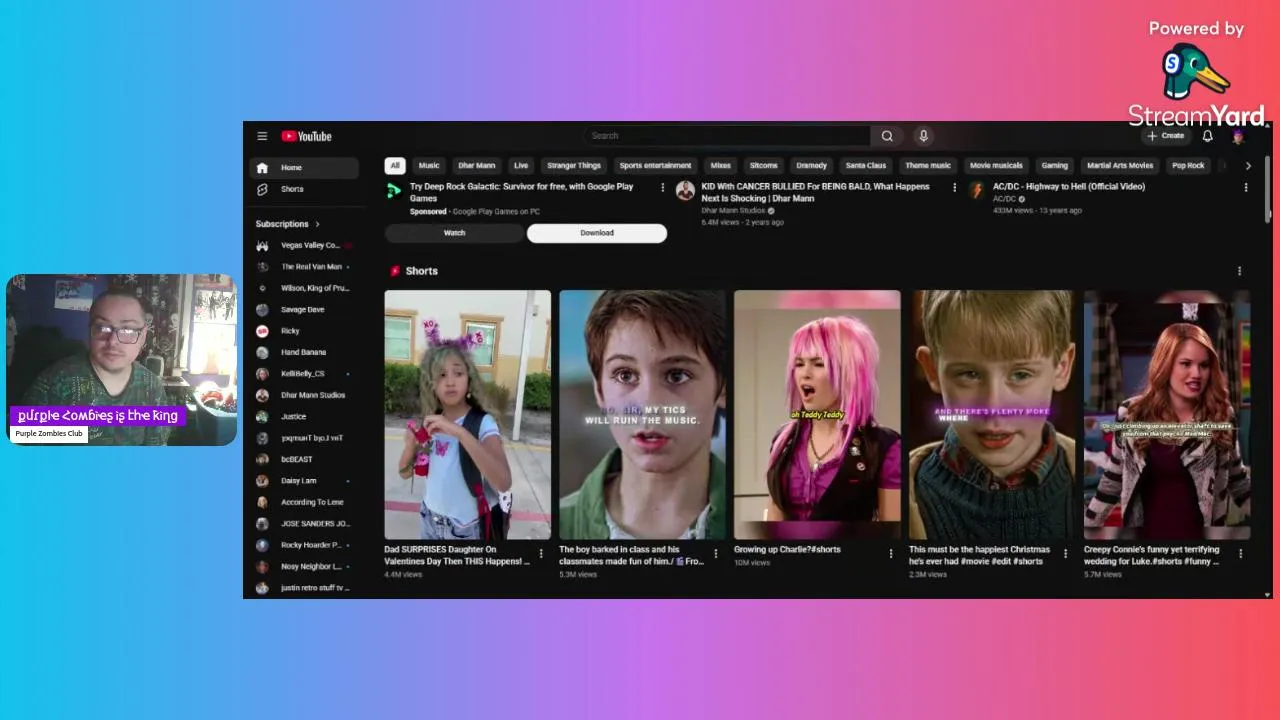Open the notifications bell

[x=1207, y=136]
